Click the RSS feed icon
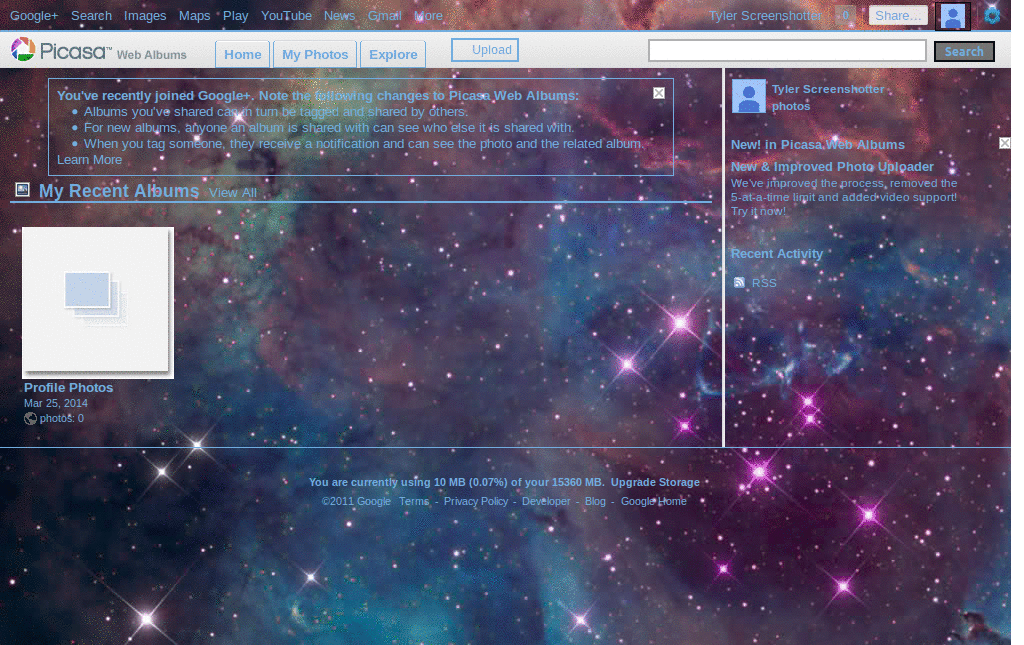Viewport: 1024px width, 645px height. 739,283
